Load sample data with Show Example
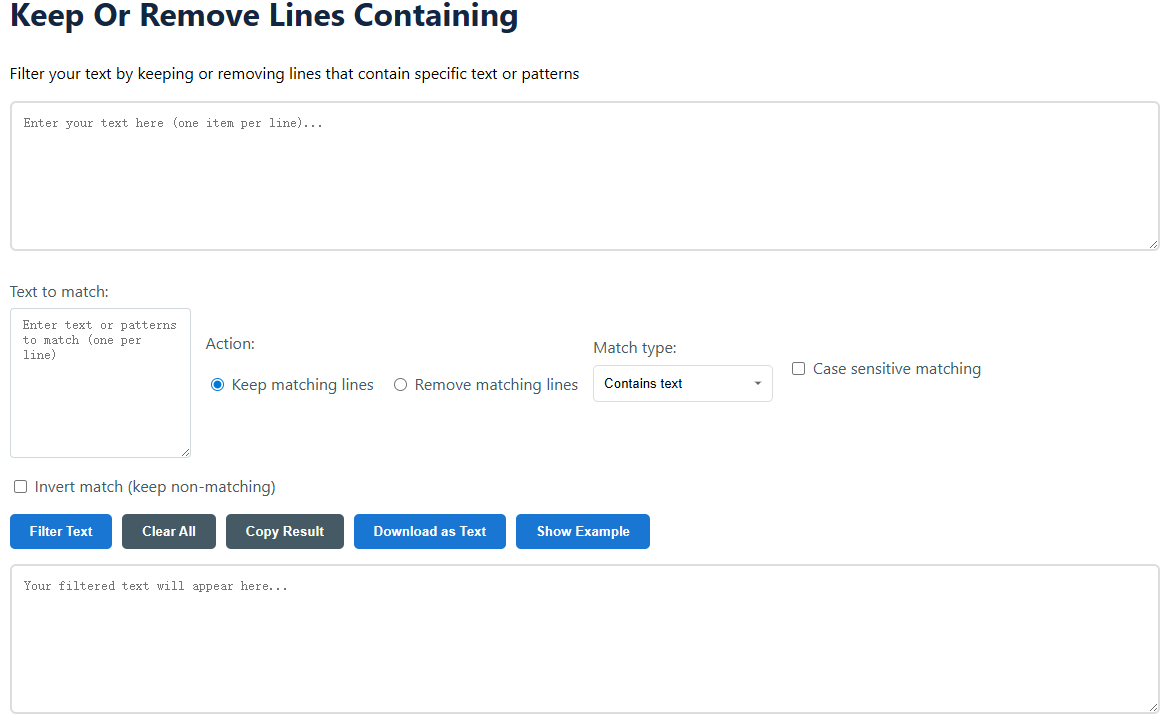 pyautogui.click(x=583, y=532)
